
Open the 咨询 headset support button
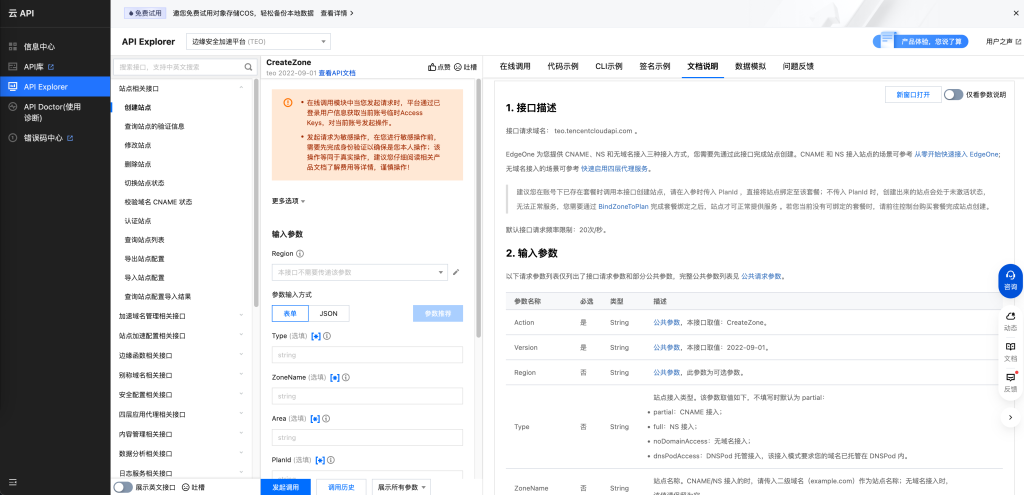[1010, 280]
